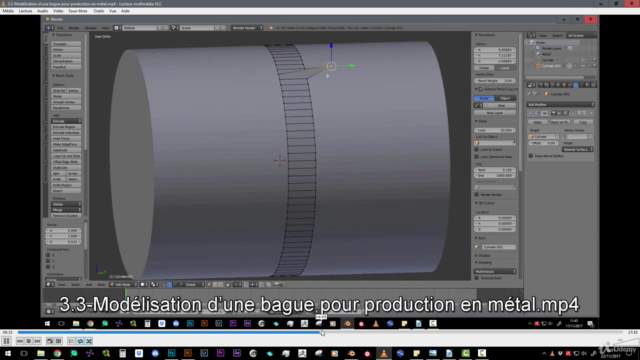Open the Extrude dropdown menu
The height and width of the screenshot is (360, 640).
(x=66, y=121)
